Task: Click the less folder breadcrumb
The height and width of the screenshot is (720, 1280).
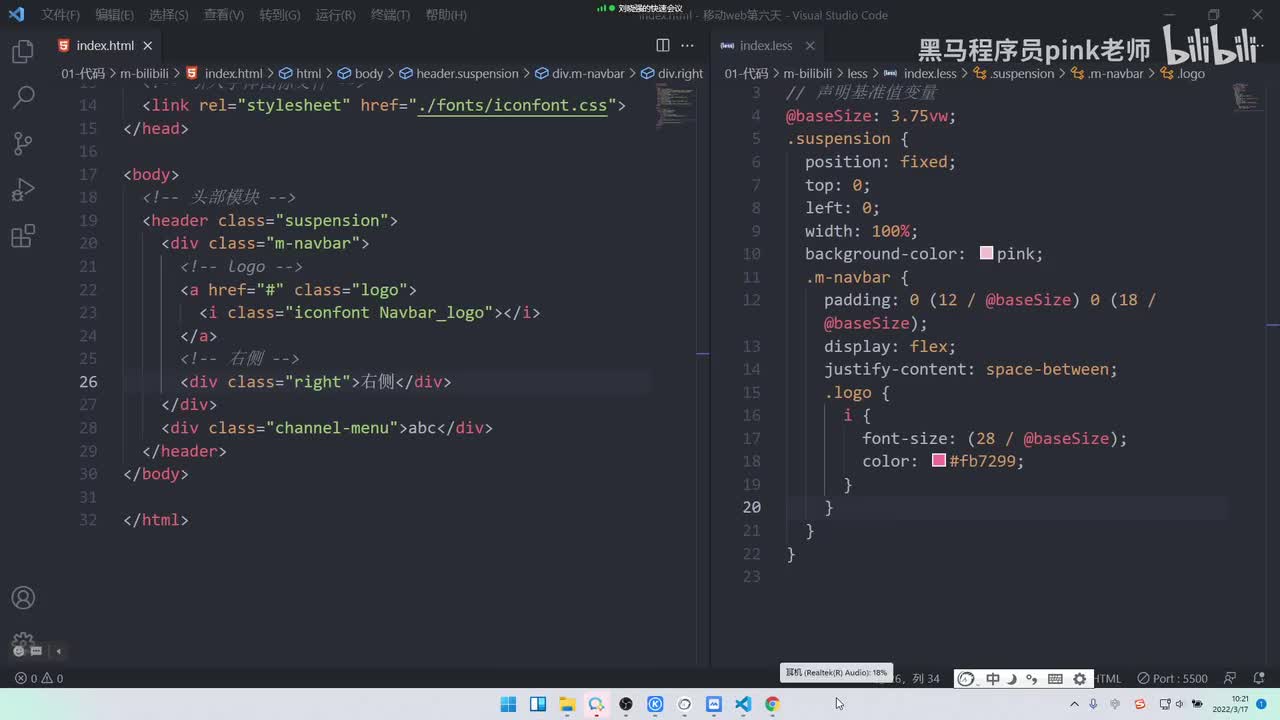Action: (x=857, y=73)
